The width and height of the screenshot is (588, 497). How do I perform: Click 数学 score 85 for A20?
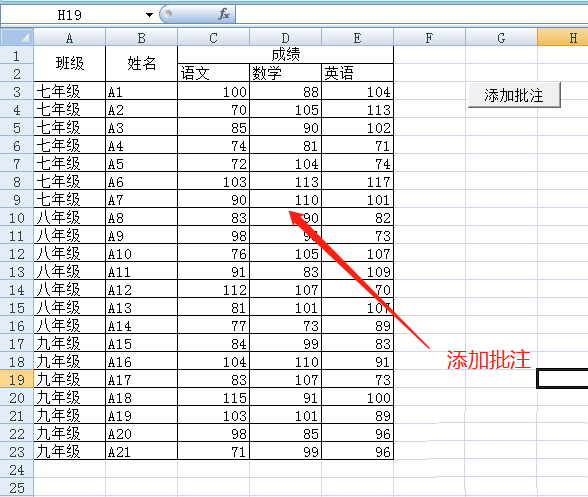(285, 434)
